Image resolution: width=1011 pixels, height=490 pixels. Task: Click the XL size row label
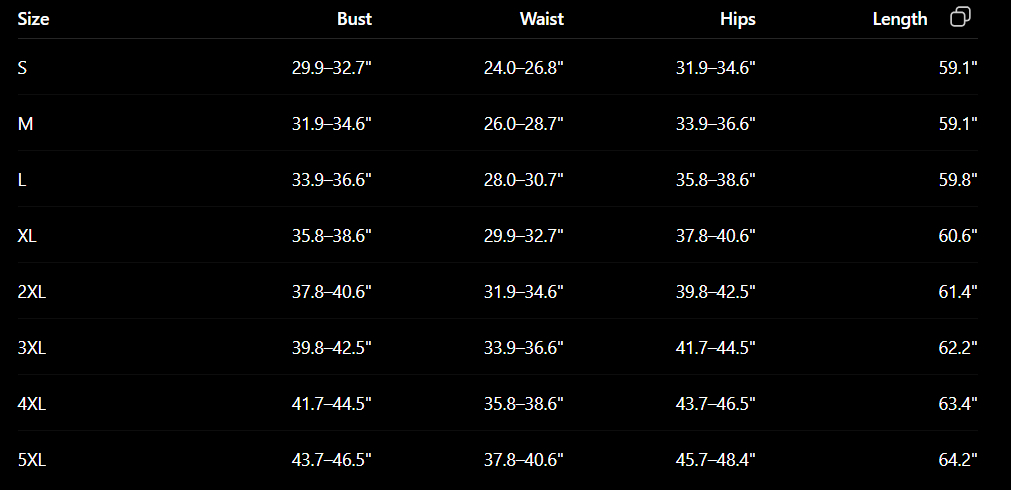pos(27,236)
